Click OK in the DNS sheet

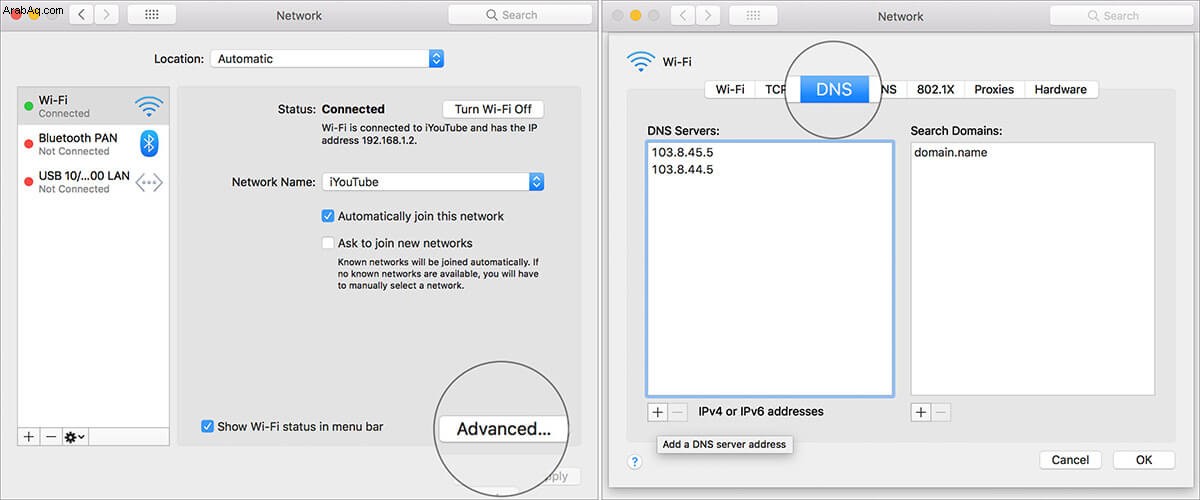[x=1144, y=460]
